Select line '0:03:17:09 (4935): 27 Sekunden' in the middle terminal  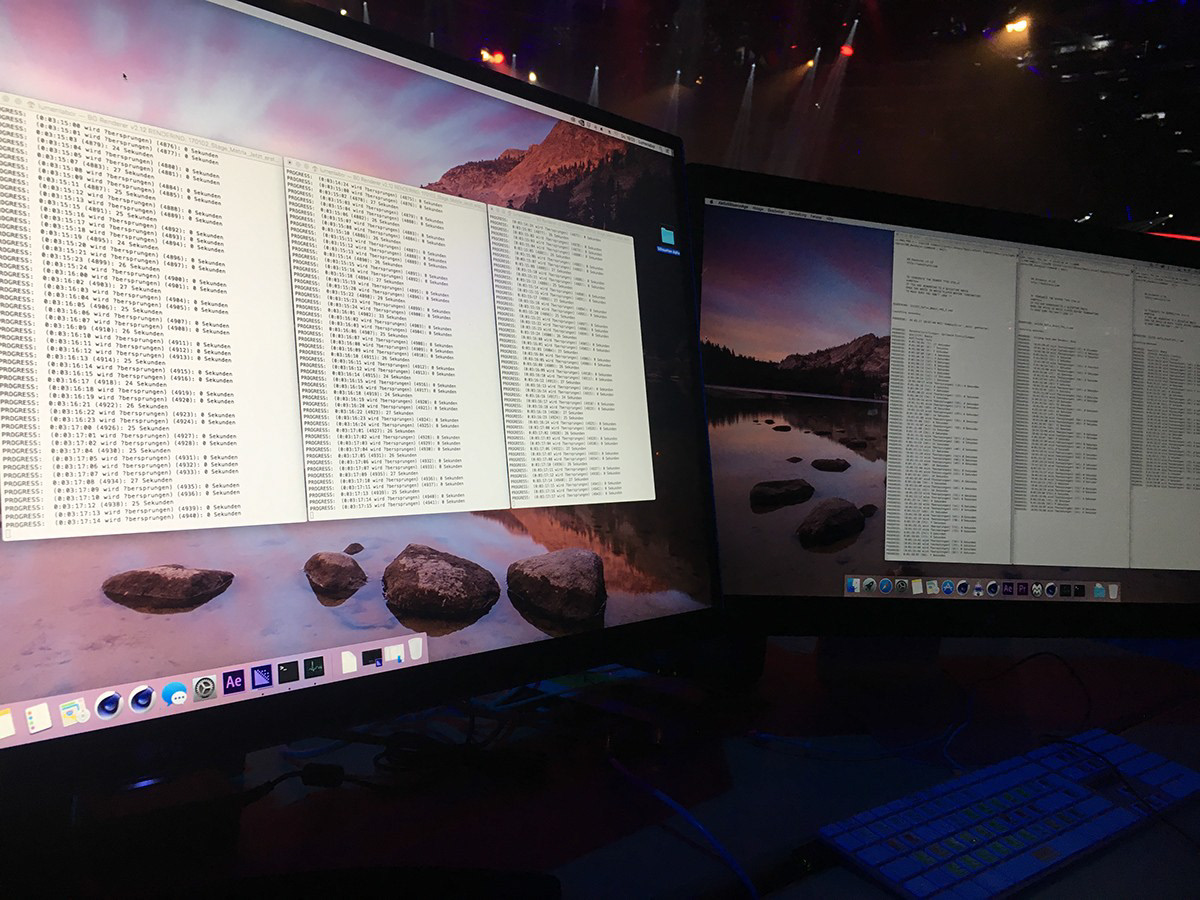point(379,474)
